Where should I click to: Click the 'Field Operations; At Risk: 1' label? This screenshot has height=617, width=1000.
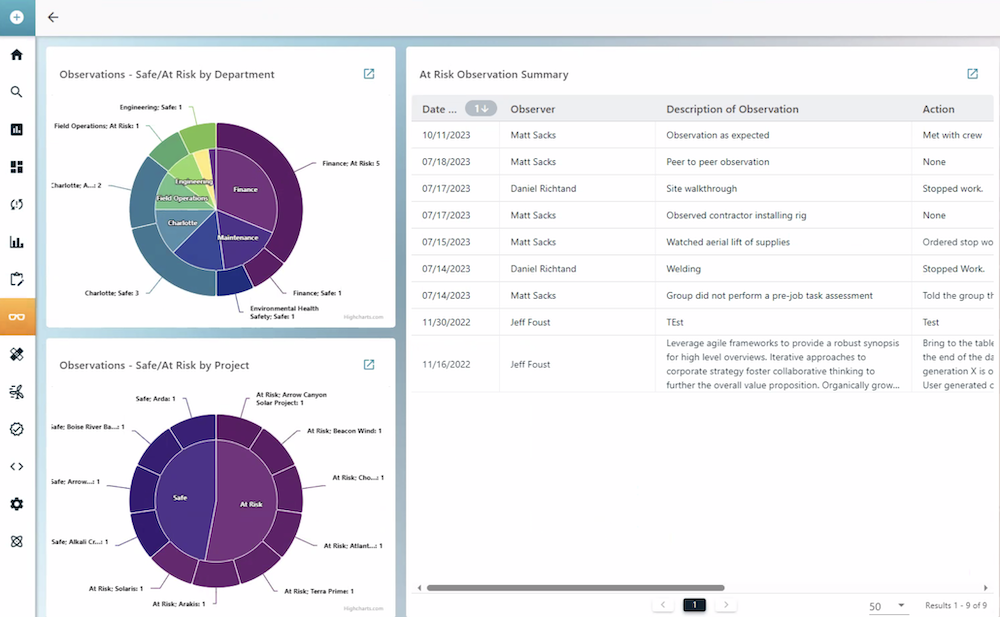[x=96, y=126]
